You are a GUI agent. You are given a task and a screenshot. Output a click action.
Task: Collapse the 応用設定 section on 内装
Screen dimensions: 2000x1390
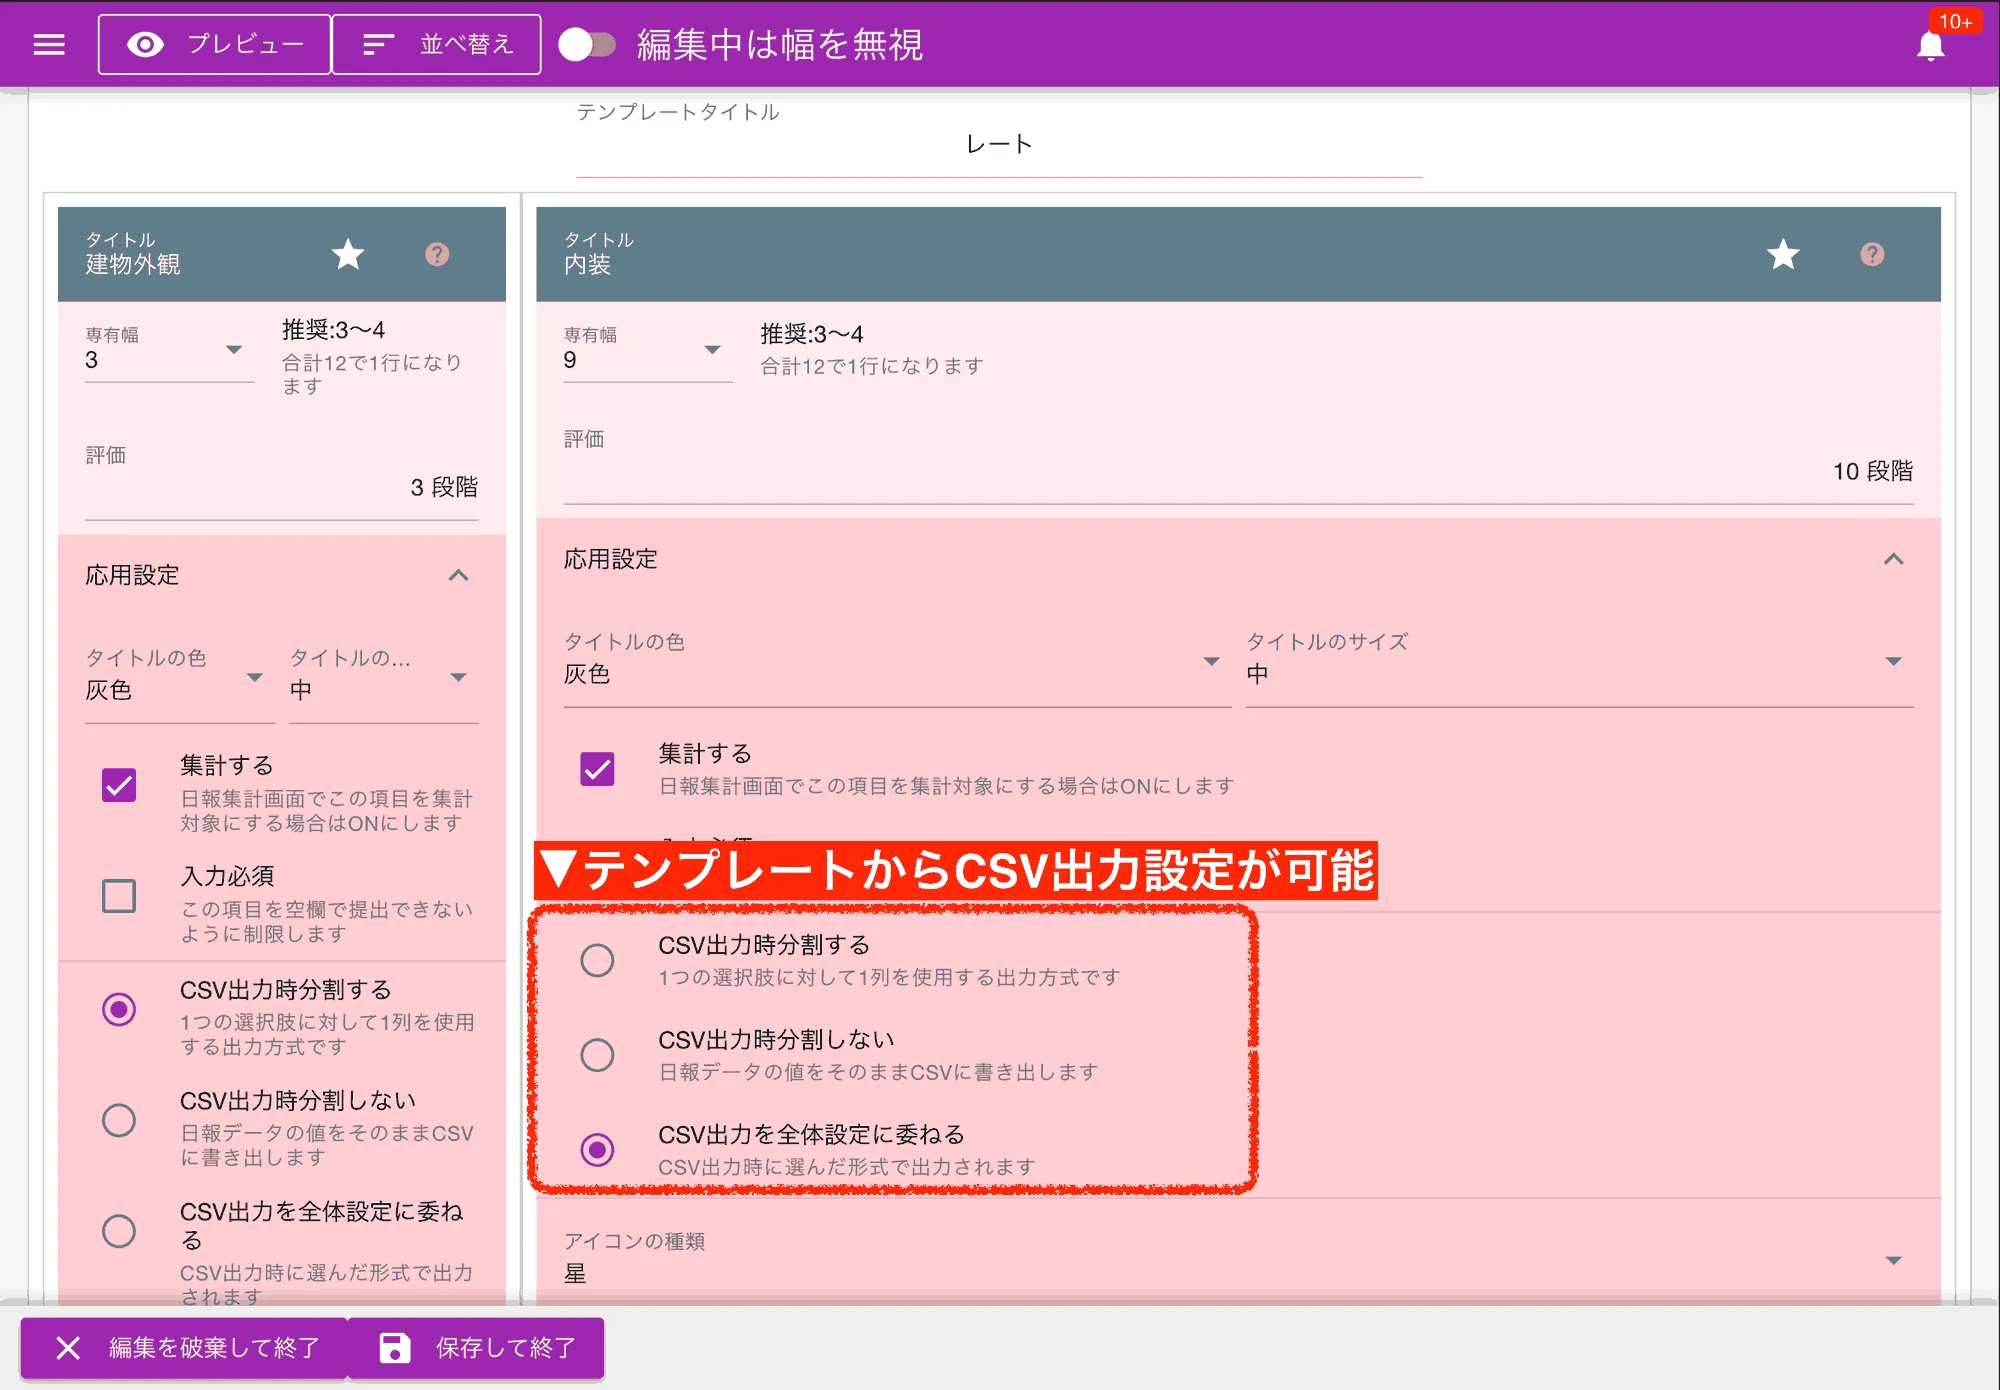(x=1894, y=559)
